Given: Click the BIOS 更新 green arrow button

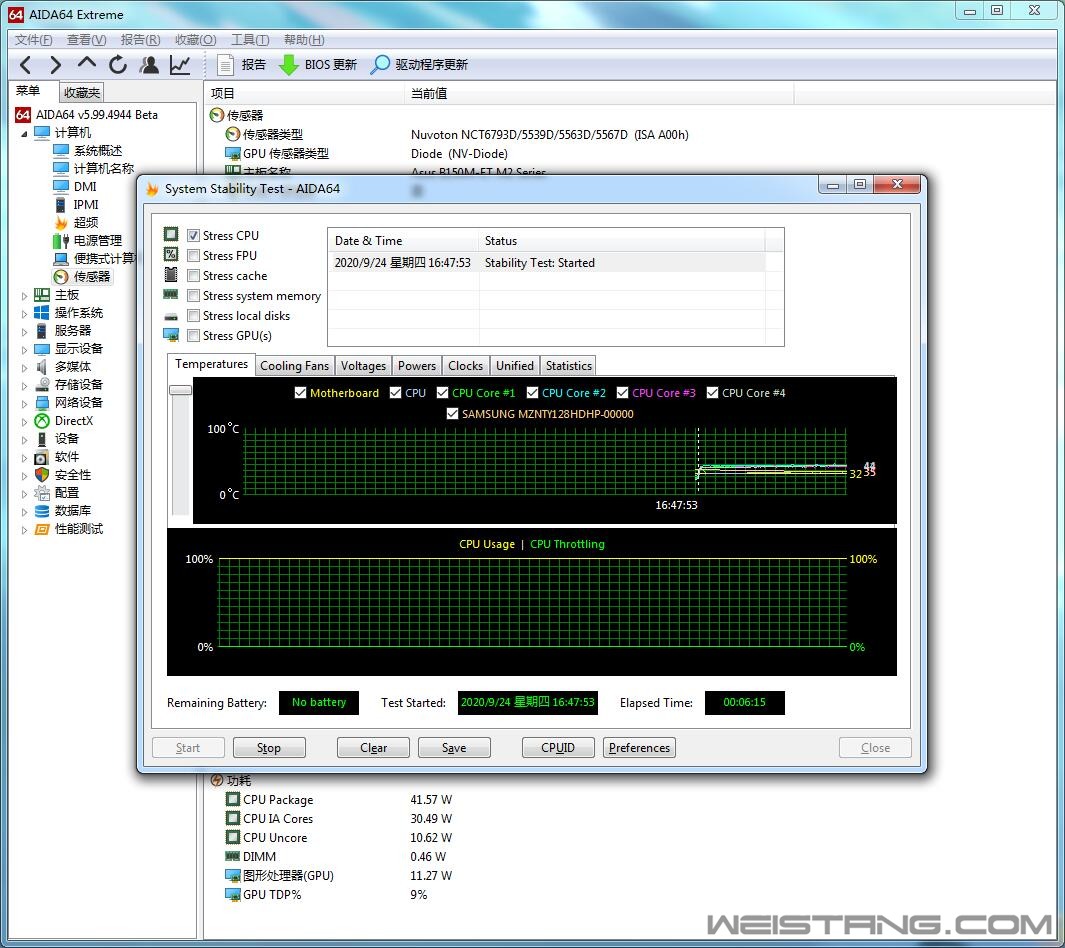Looking at the screenshot, I should click(x=318, y=65).
